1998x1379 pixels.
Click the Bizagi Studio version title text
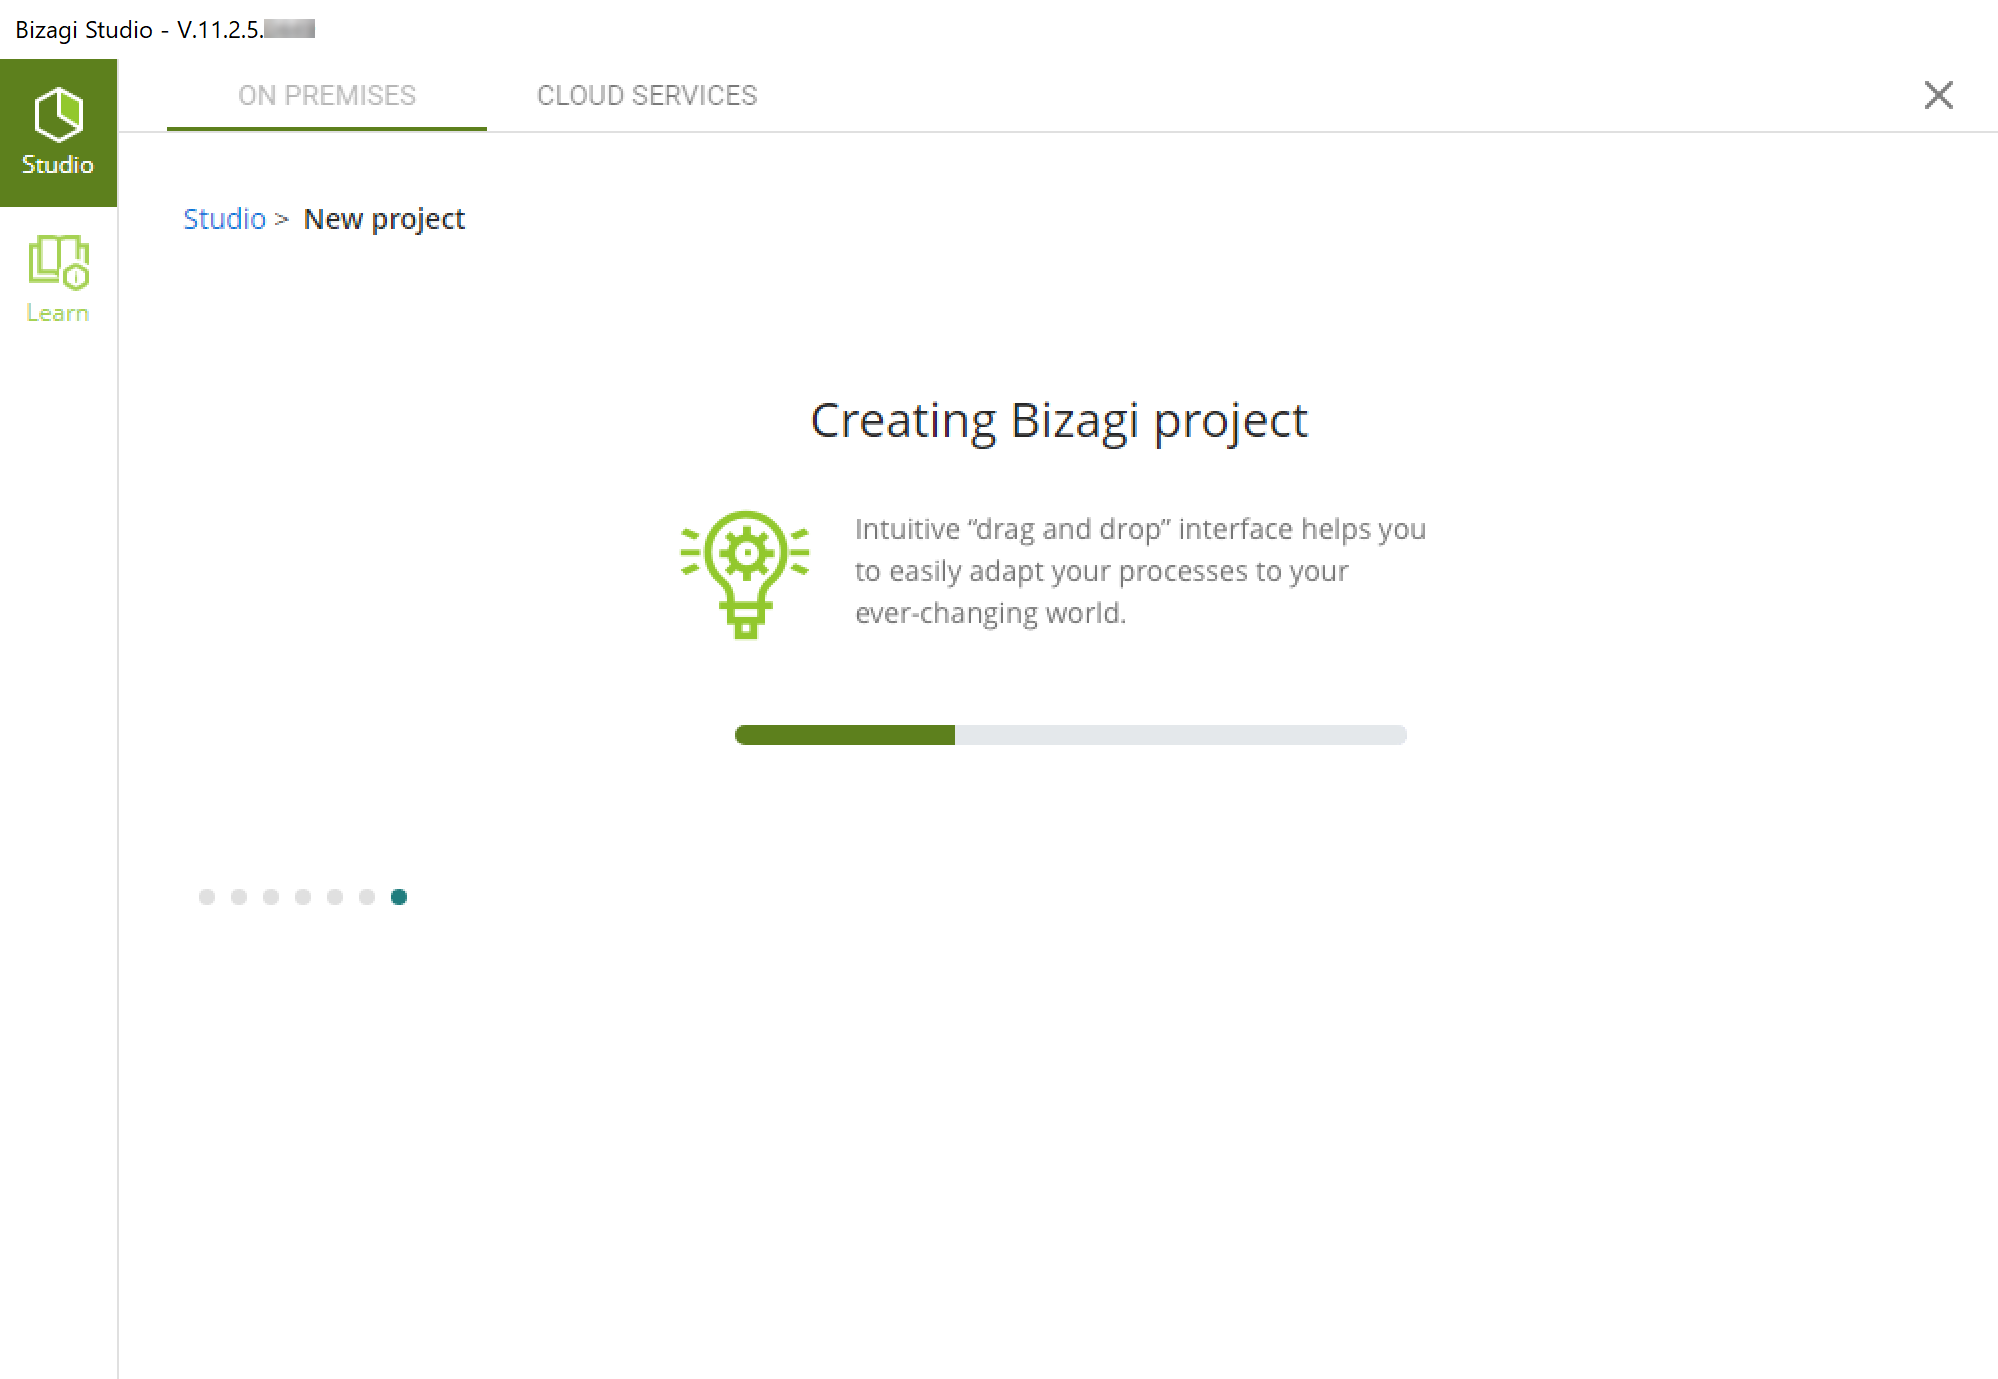(x=165, y=29)
